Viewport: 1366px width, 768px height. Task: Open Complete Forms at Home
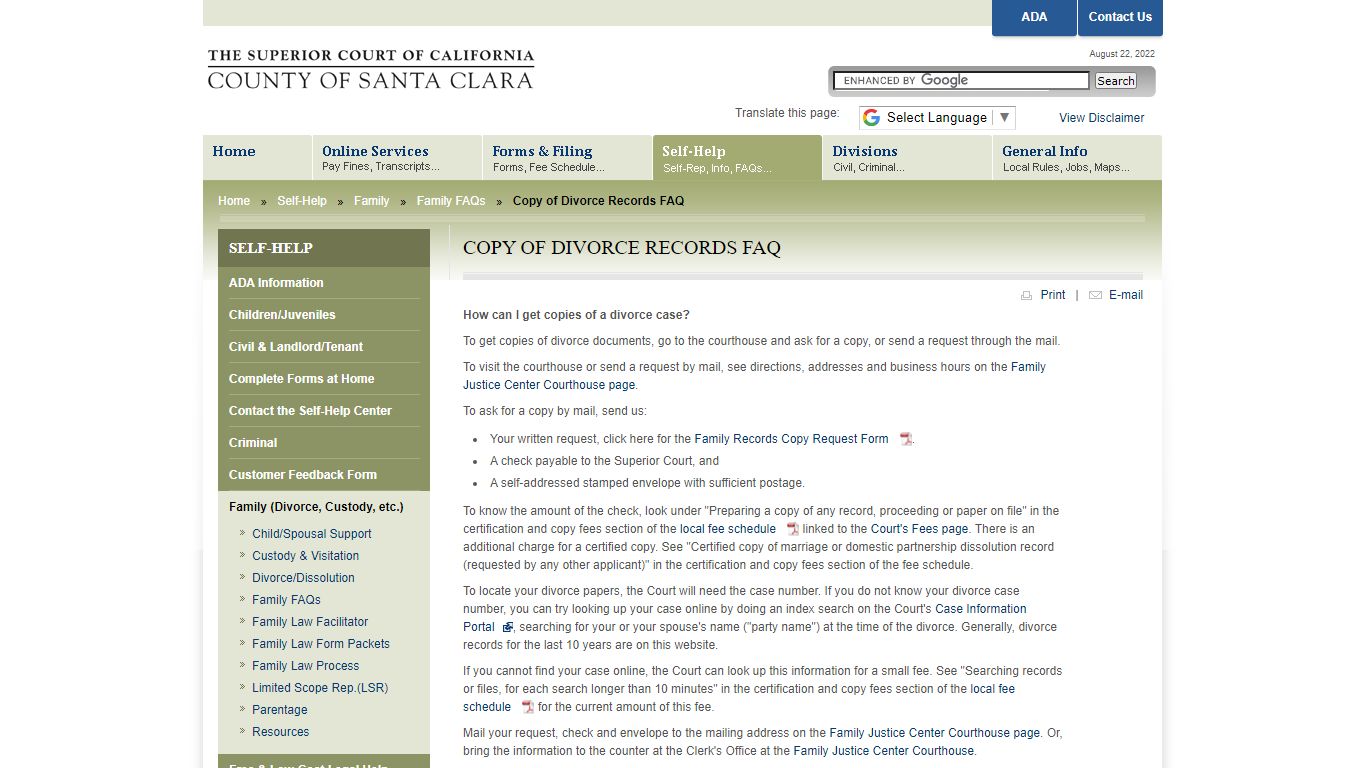tap(324, 379)
